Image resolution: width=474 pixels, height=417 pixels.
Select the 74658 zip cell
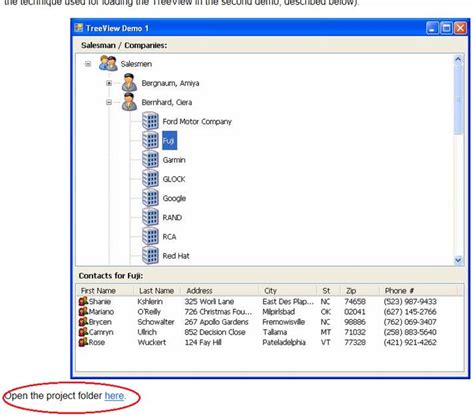coord(355,301)
